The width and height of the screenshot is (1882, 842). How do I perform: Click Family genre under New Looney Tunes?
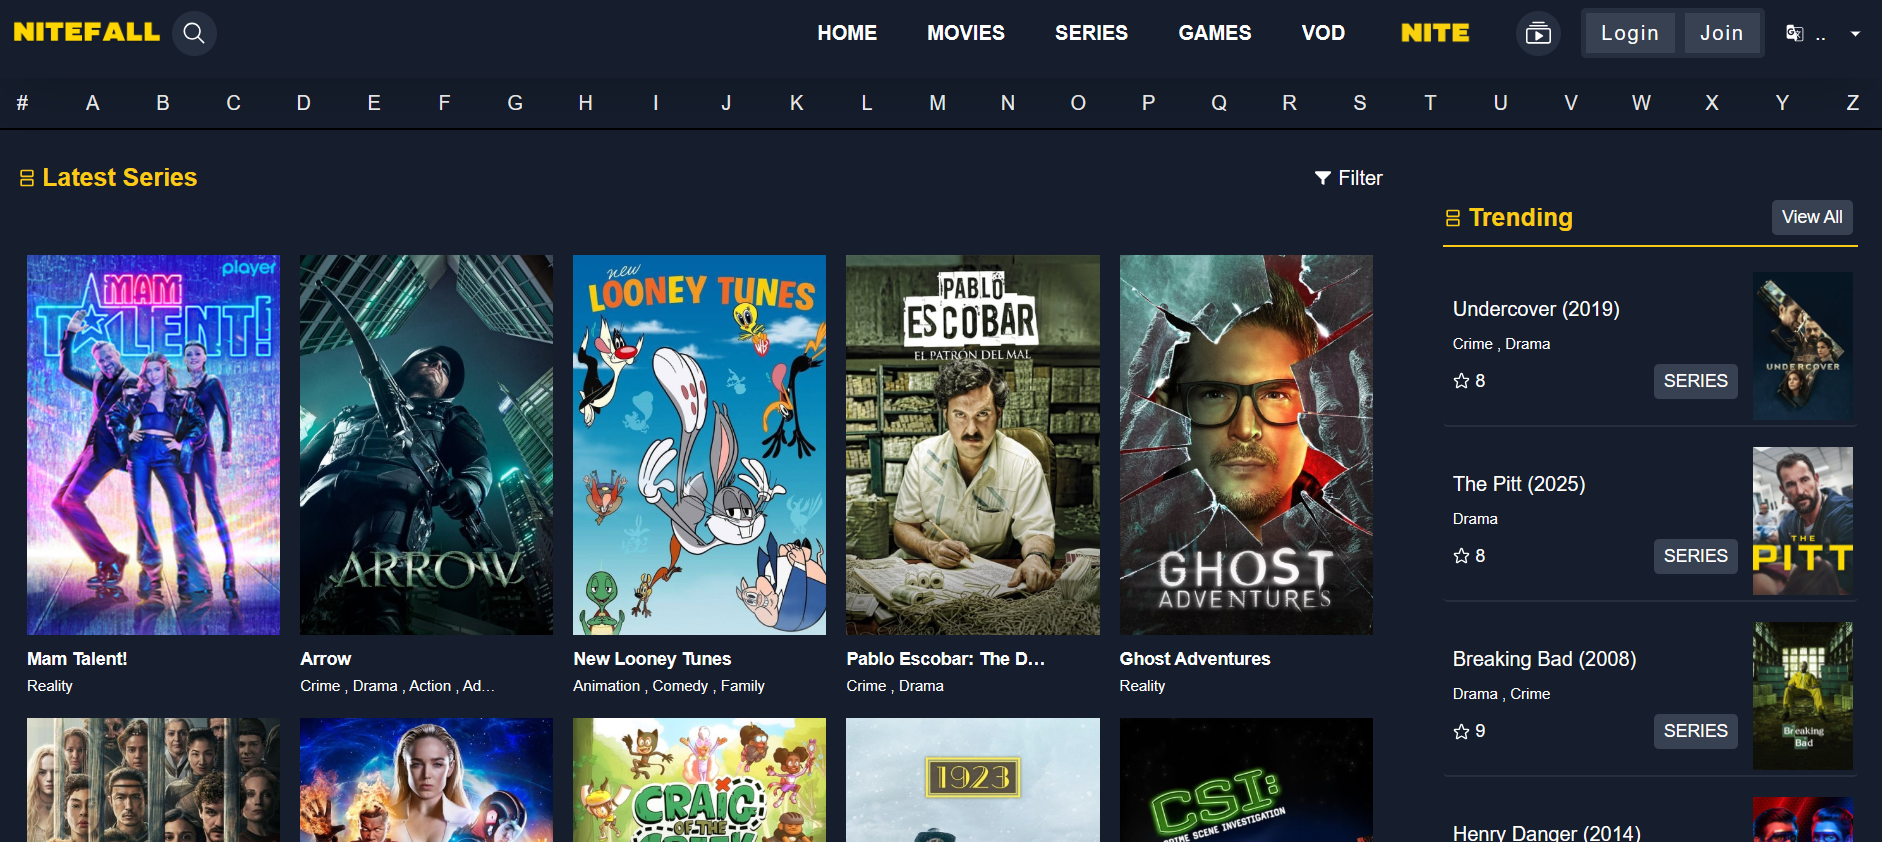point(742,686)
